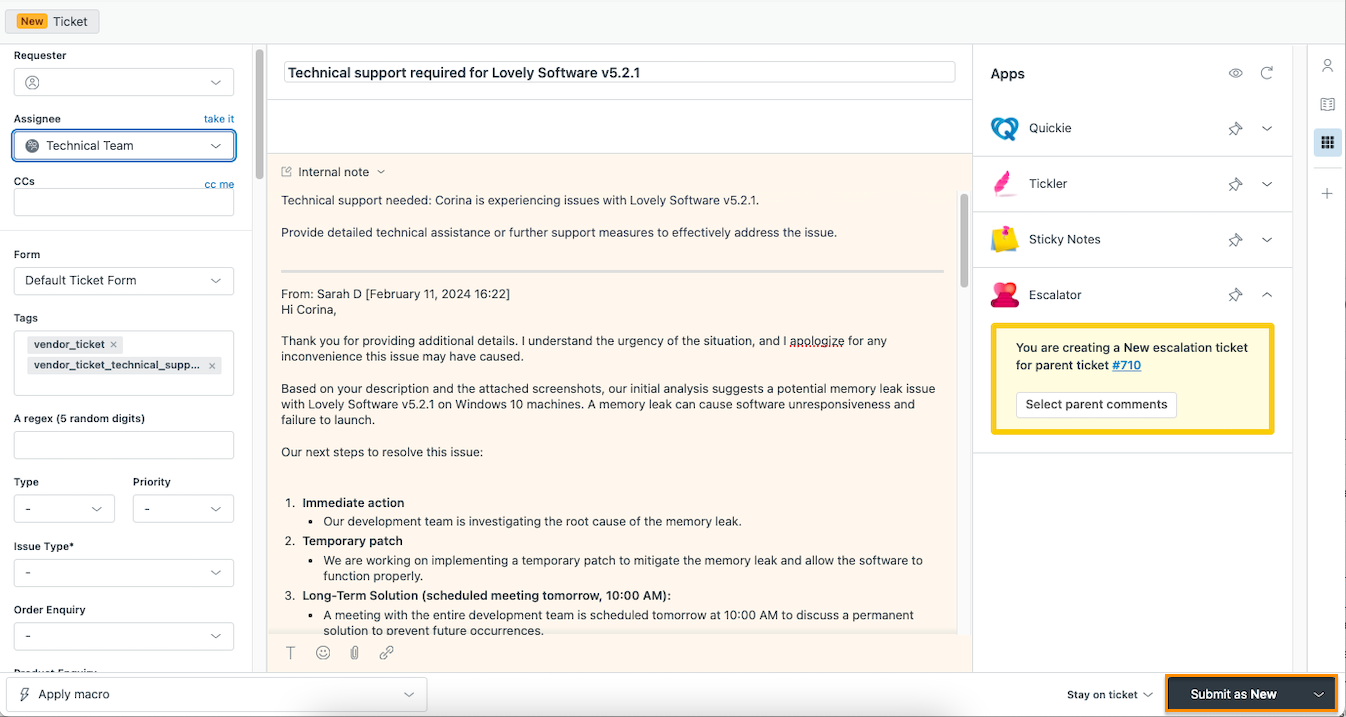This screenshot has height=717, width=1346.
Task: Collapse the Escalator app panel
Action: click(1267, 295)
